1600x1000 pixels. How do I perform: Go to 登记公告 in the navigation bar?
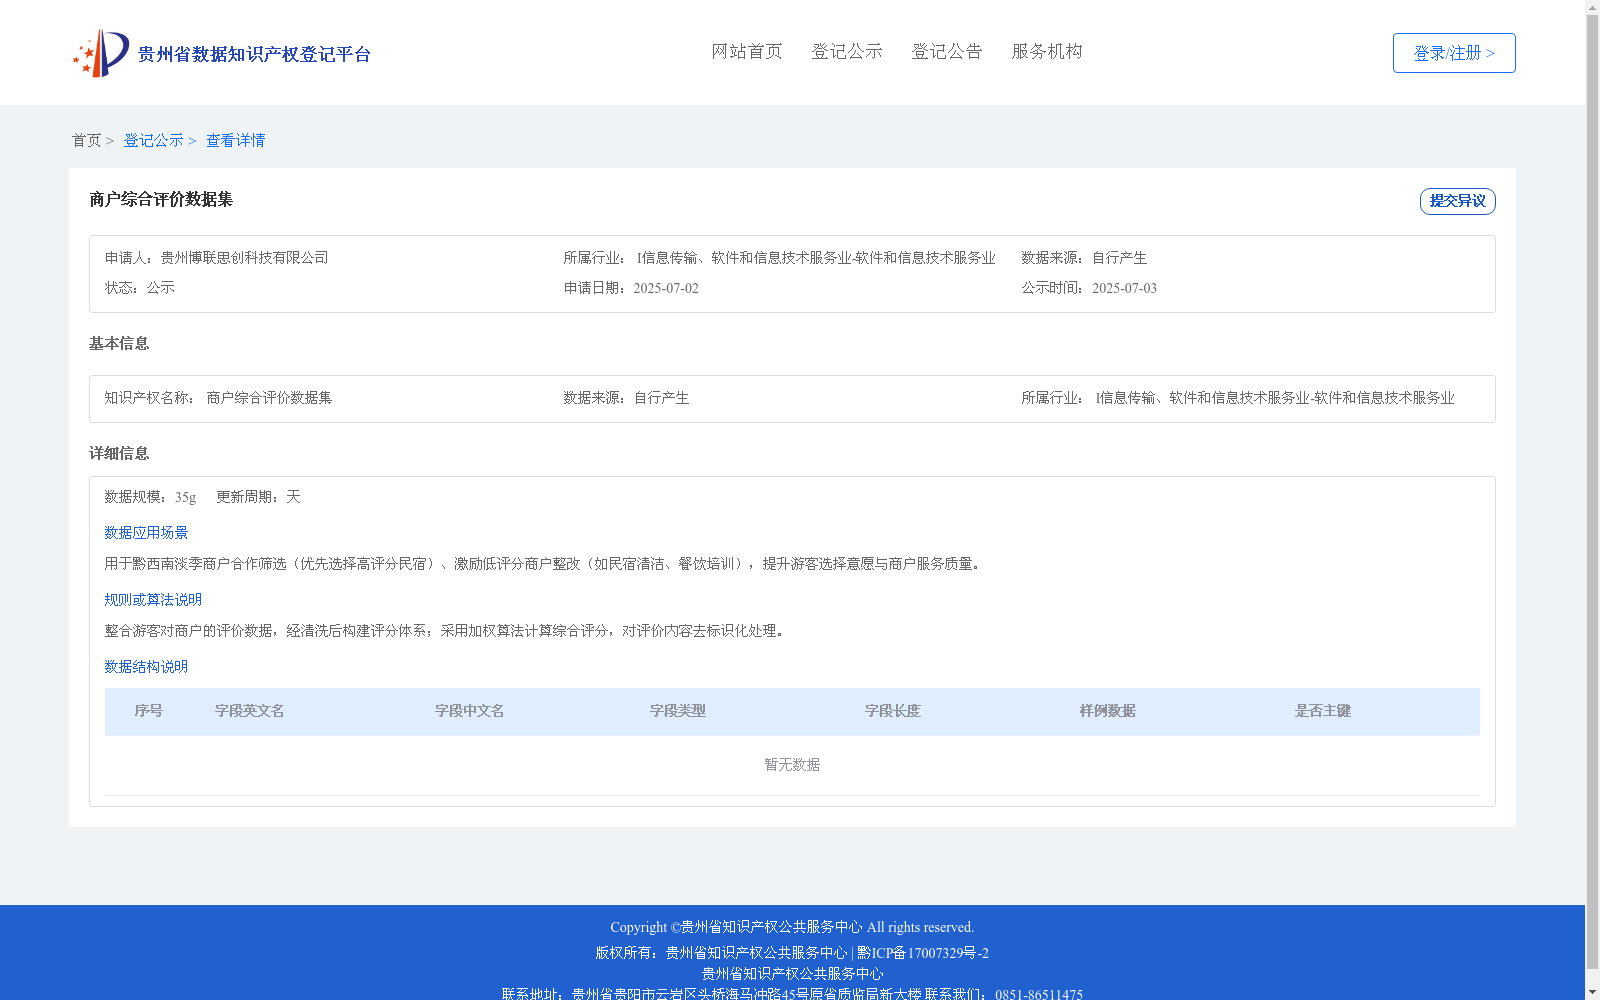pos(947,52)
